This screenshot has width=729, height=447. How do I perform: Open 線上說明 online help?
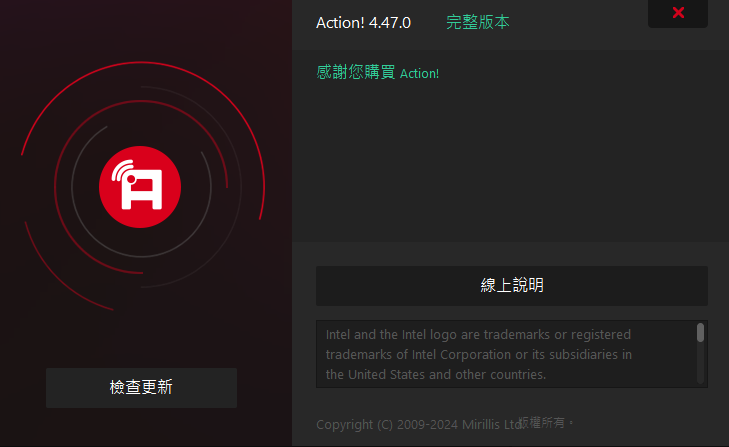point(511,286)
